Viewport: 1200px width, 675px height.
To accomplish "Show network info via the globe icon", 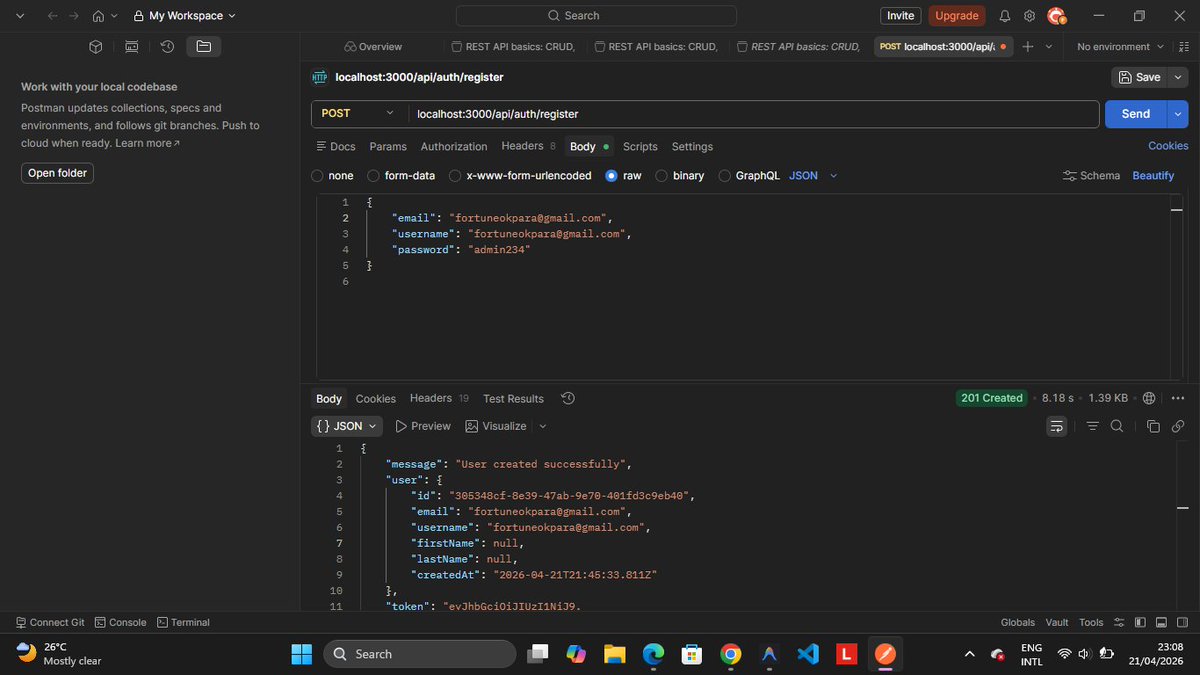I will click(1149, 398).
